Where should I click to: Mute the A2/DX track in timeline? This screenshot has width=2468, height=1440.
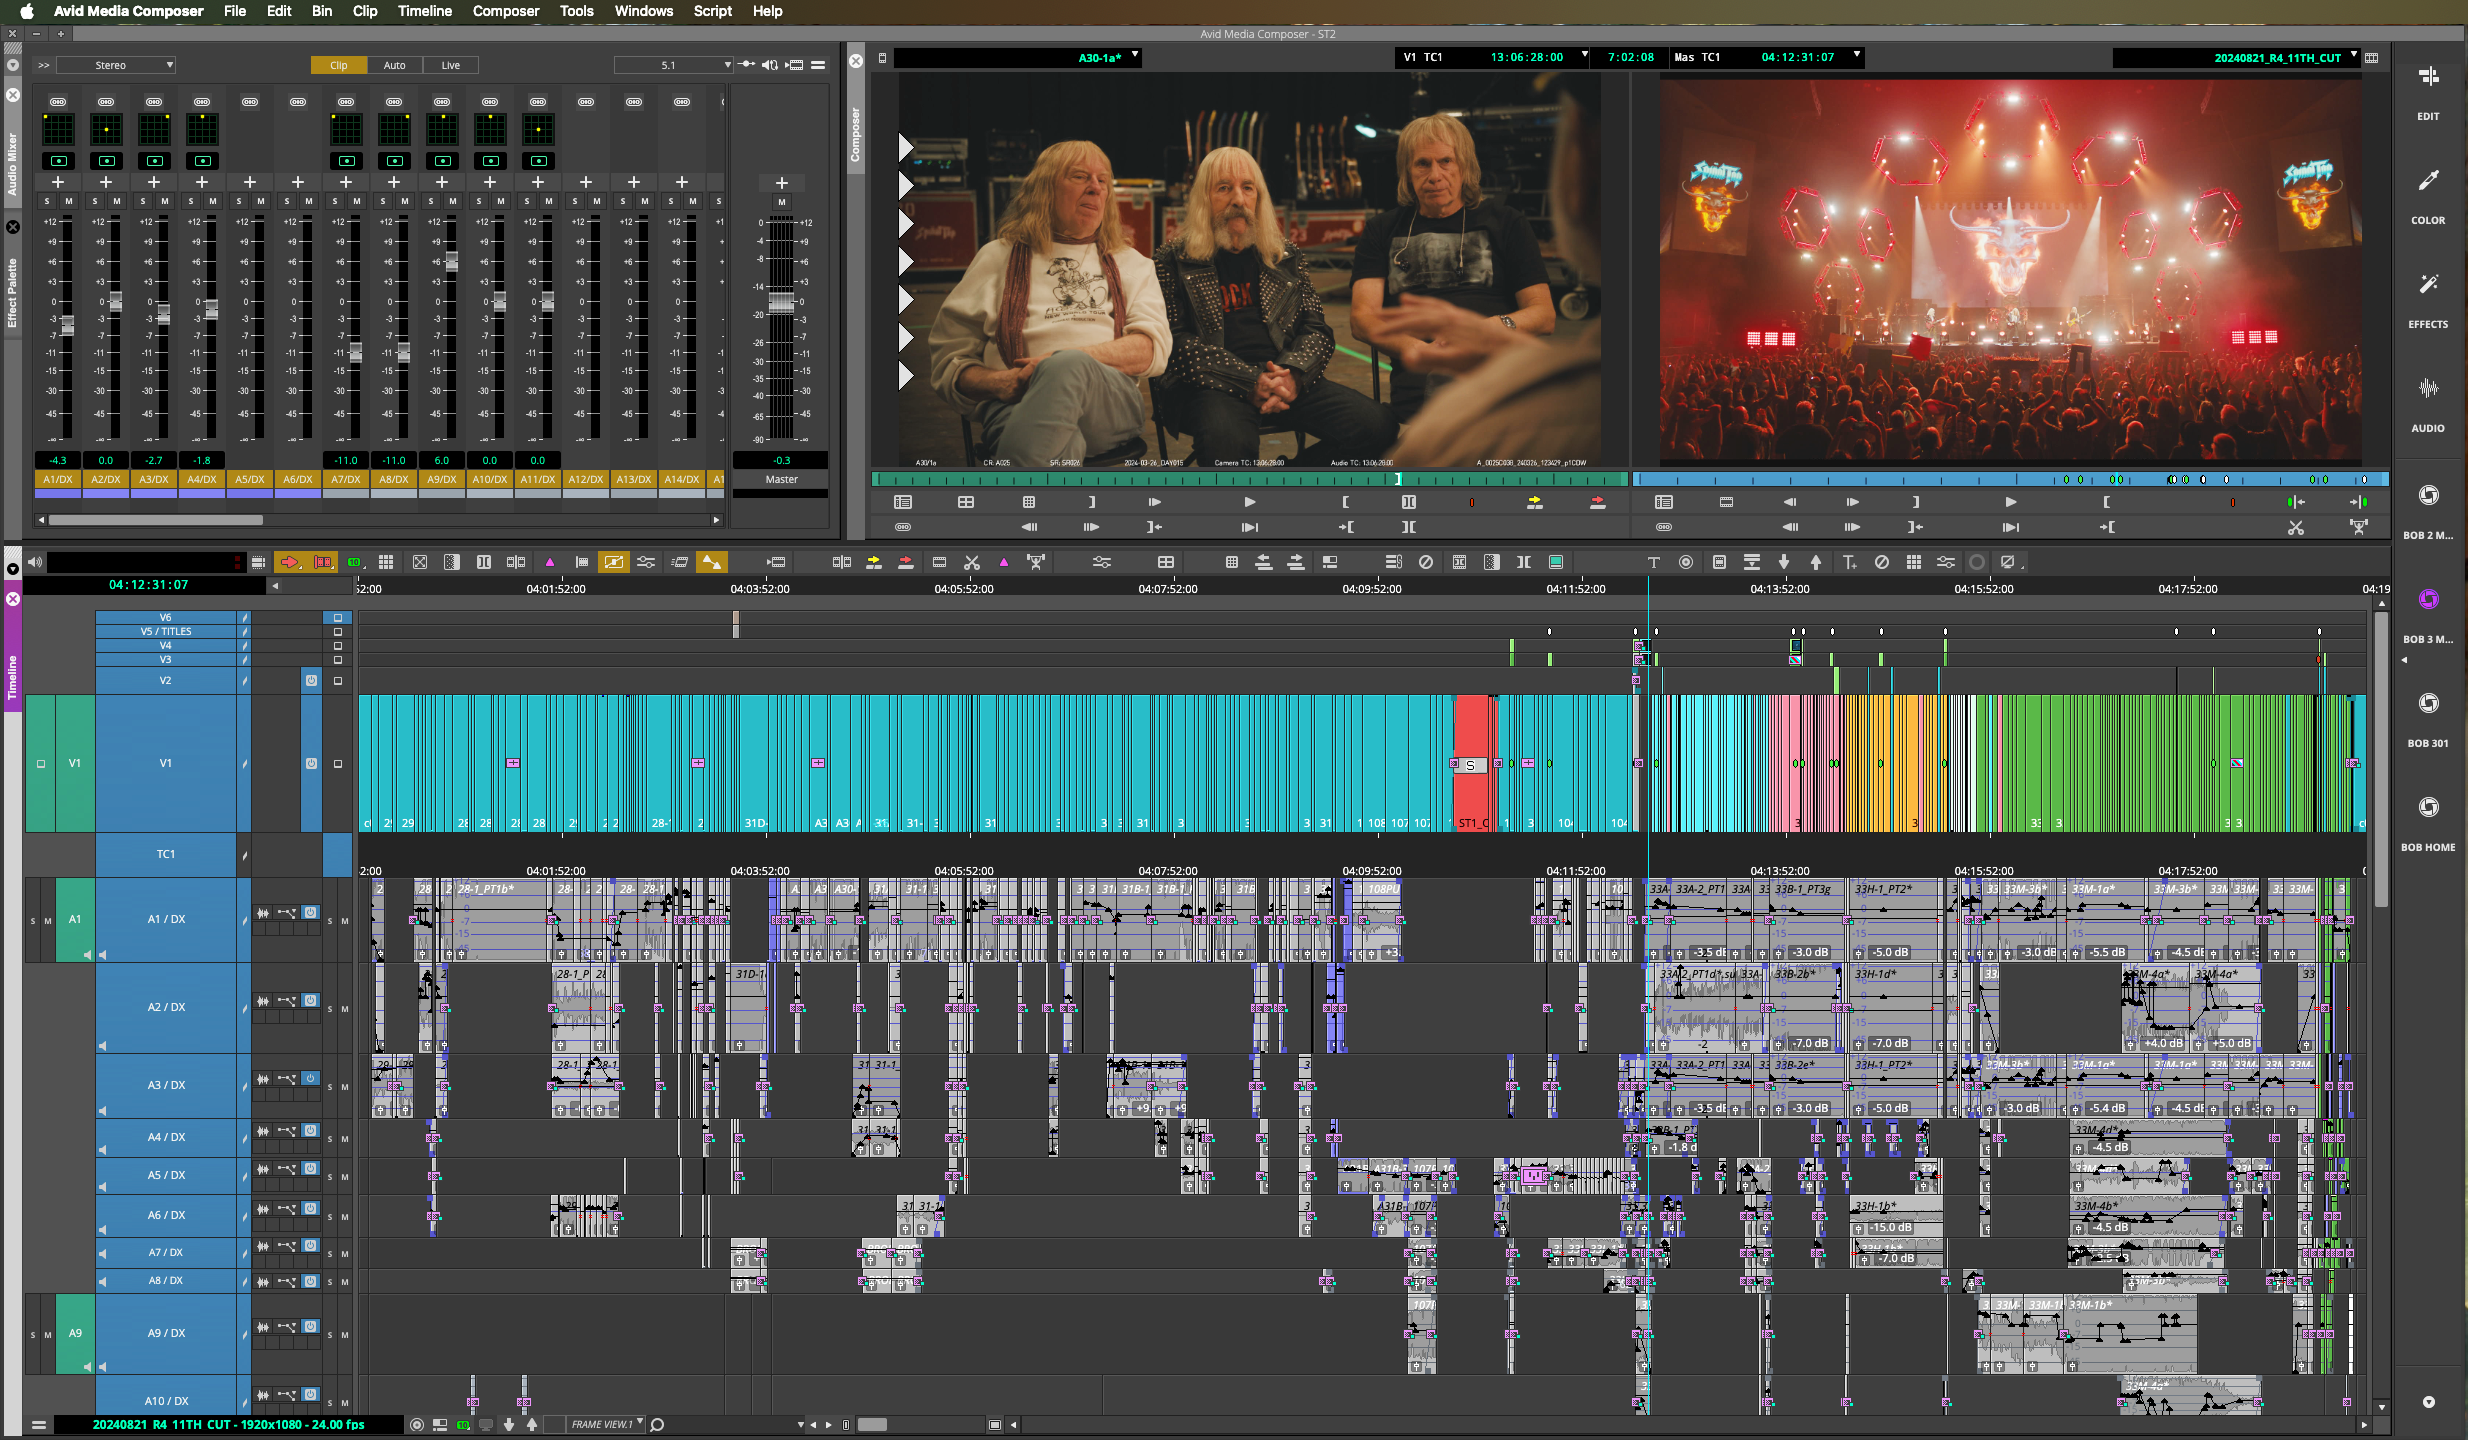click(x=345, y=1009)
